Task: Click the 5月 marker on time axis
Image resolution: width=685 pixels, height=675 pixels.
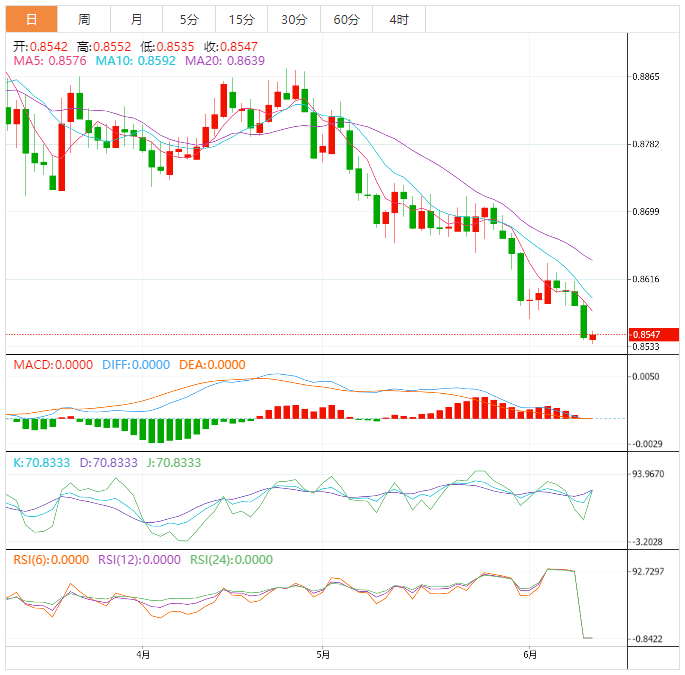Action: 321,656
